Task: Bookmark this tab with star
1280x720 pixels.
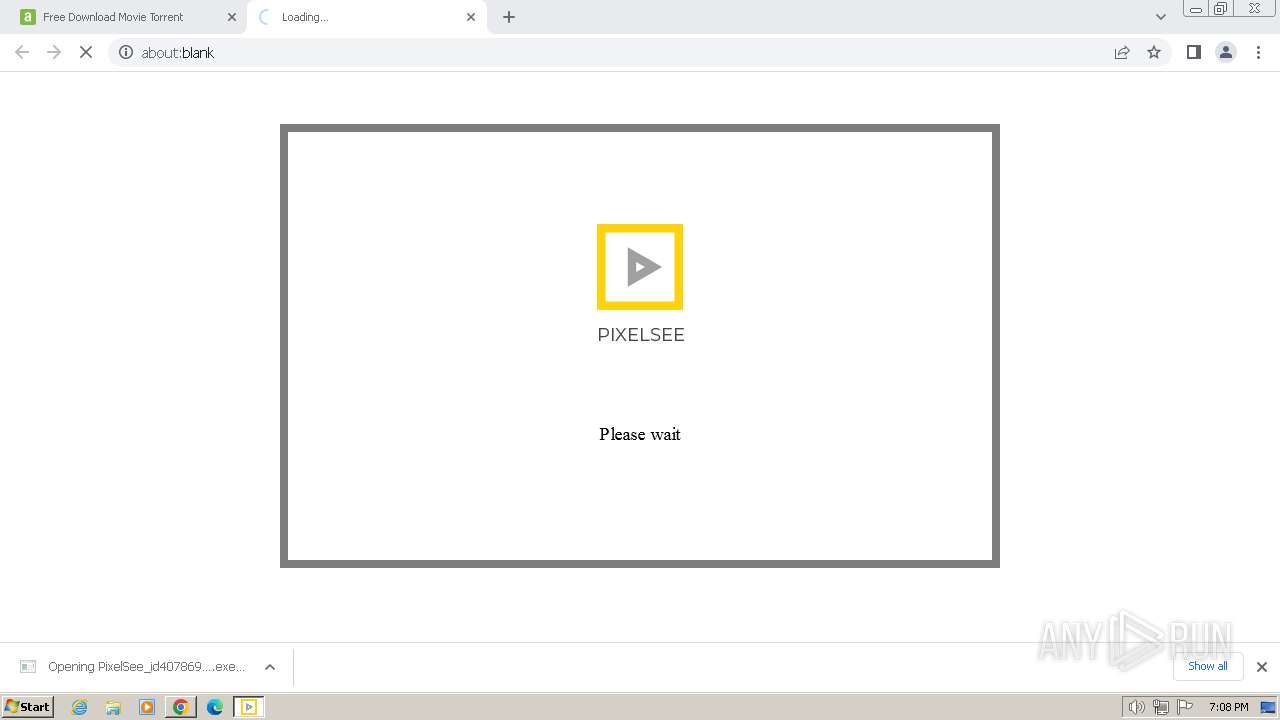Action: point(1154,52)
